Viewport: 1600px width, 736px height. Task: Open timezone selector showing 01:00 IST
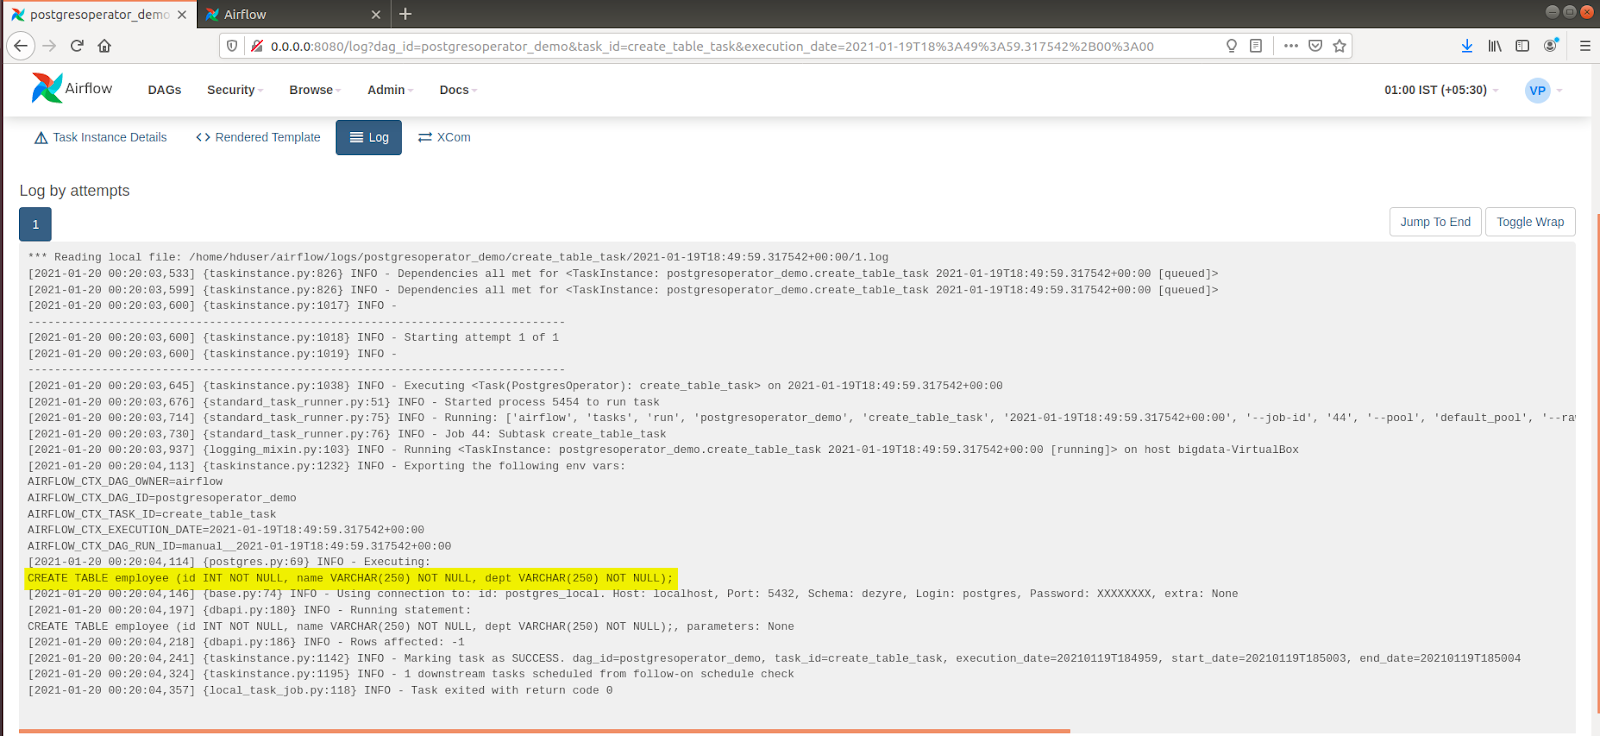(1440, 90)
